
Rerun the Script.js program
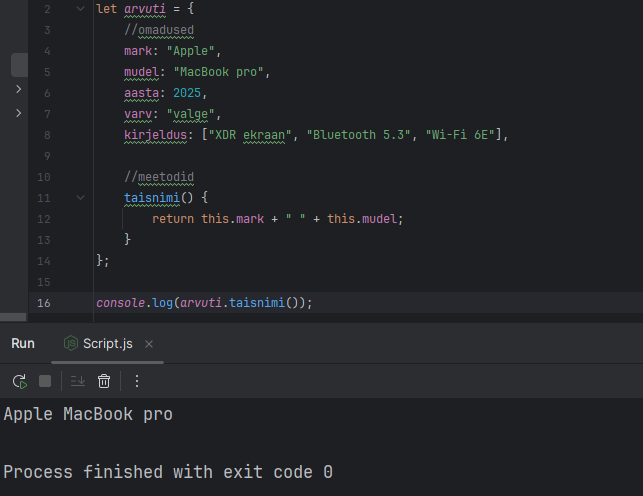tap(19, 381)
